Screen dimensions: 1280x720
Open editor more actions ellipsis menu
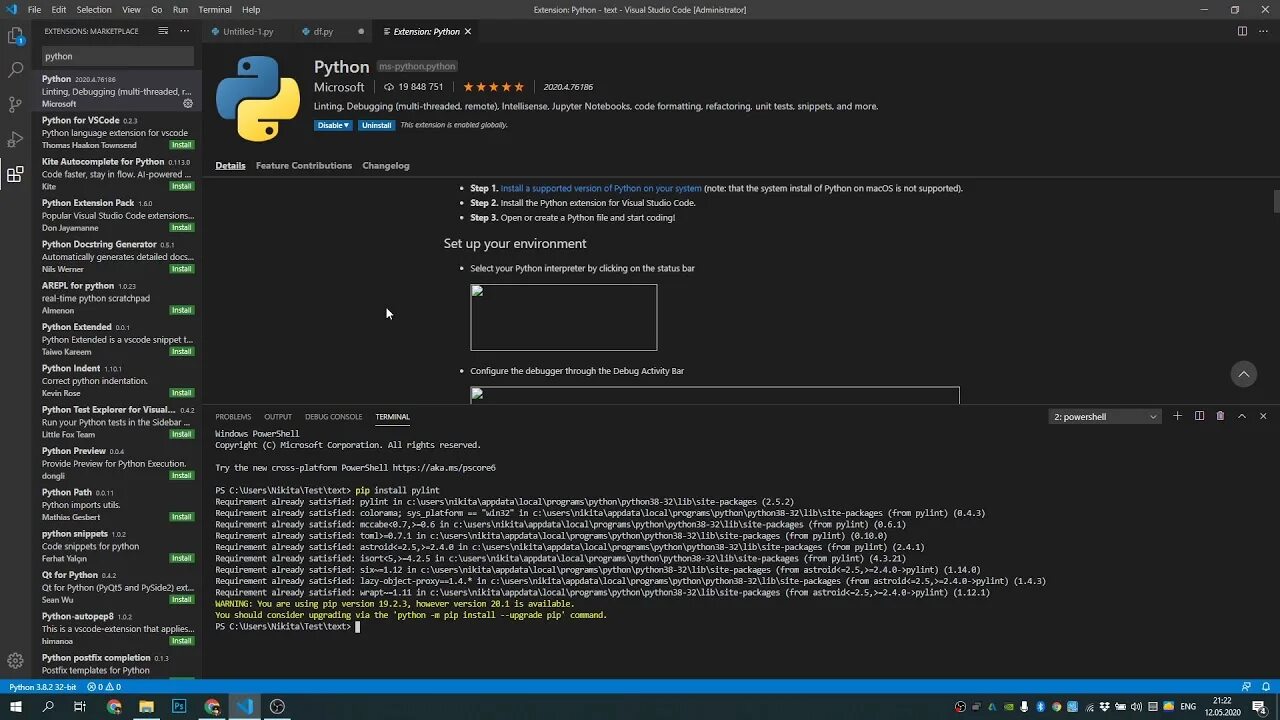pos(1263,31)
